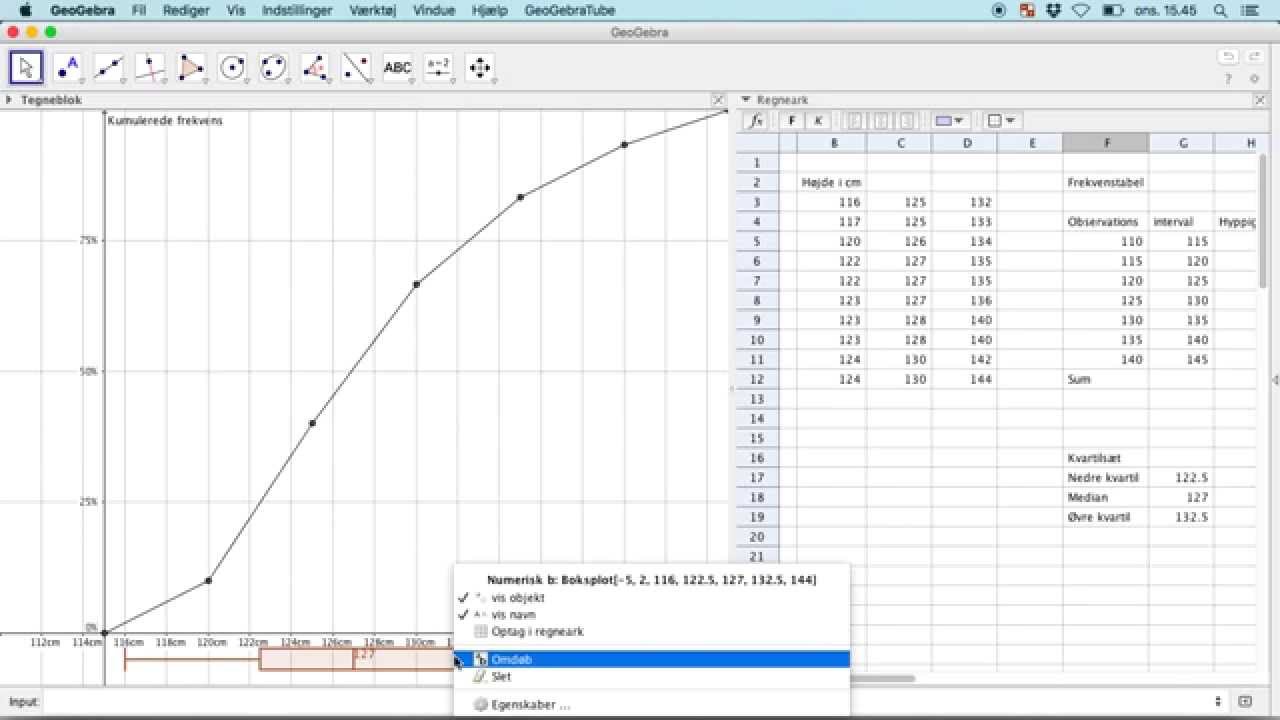Image resolution: width=1280 pixels, height=720 pixels.
Task: Open the settings gear icon under Redo
Action: point(1254,79)
